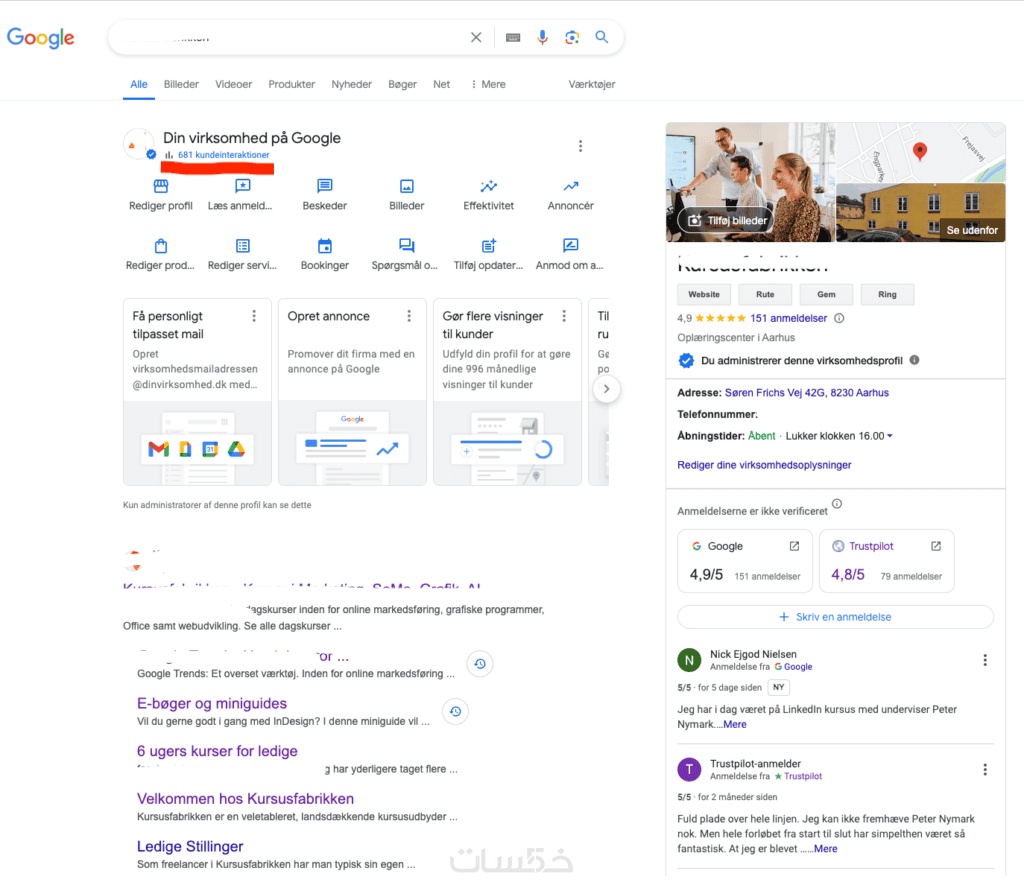This screenshot has height=891, width=1024.
Task: Open Værktøjer search tools
Action: click(592, 84)
